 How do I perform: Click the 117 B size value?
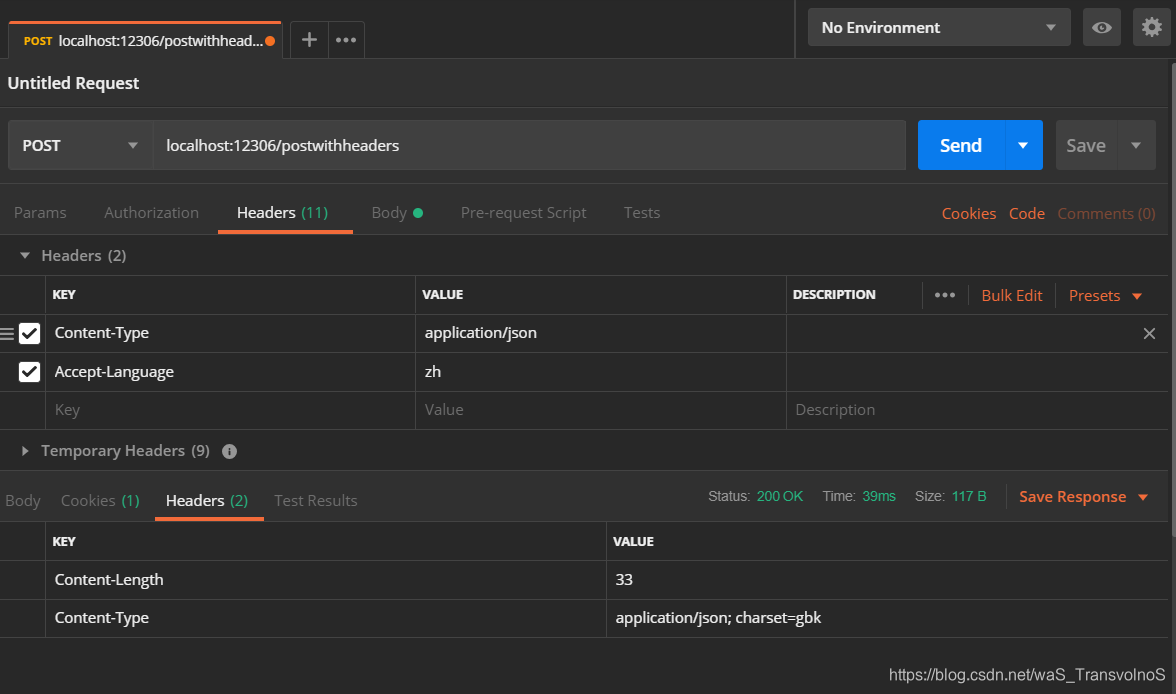(x=969, y=497)
